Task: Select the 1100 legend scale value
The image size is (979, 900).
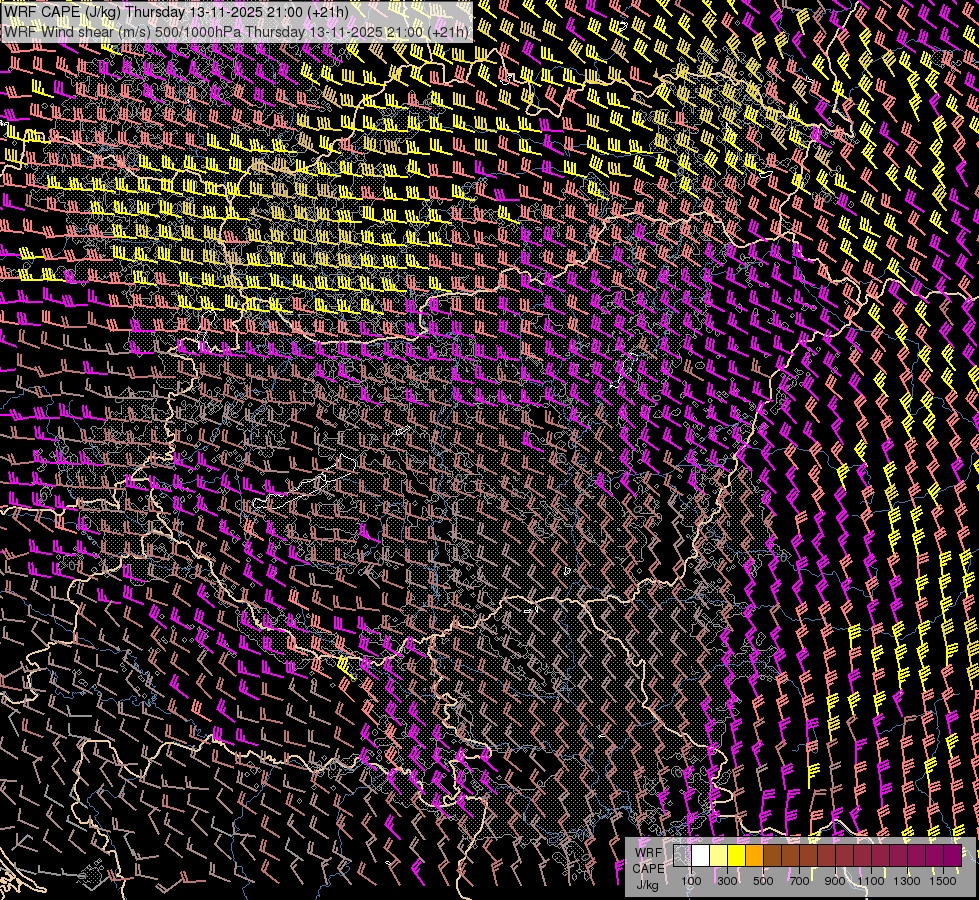Action: (x=871, y=881)
